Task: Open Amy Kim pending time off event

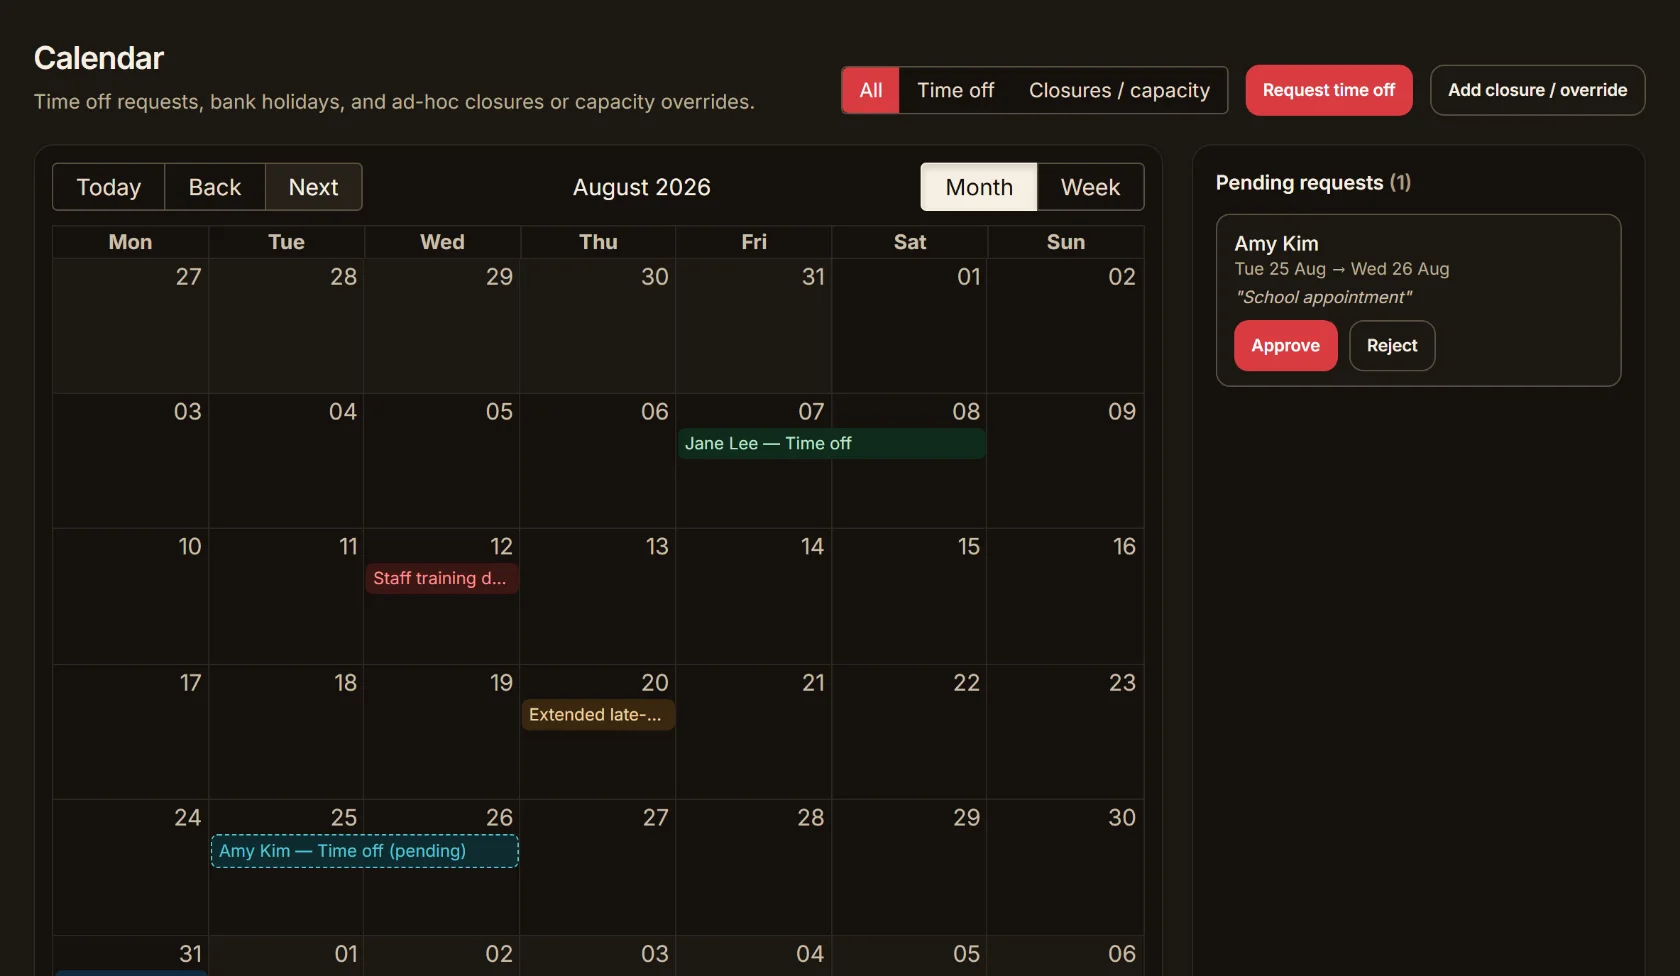Action: pos(365,851)
